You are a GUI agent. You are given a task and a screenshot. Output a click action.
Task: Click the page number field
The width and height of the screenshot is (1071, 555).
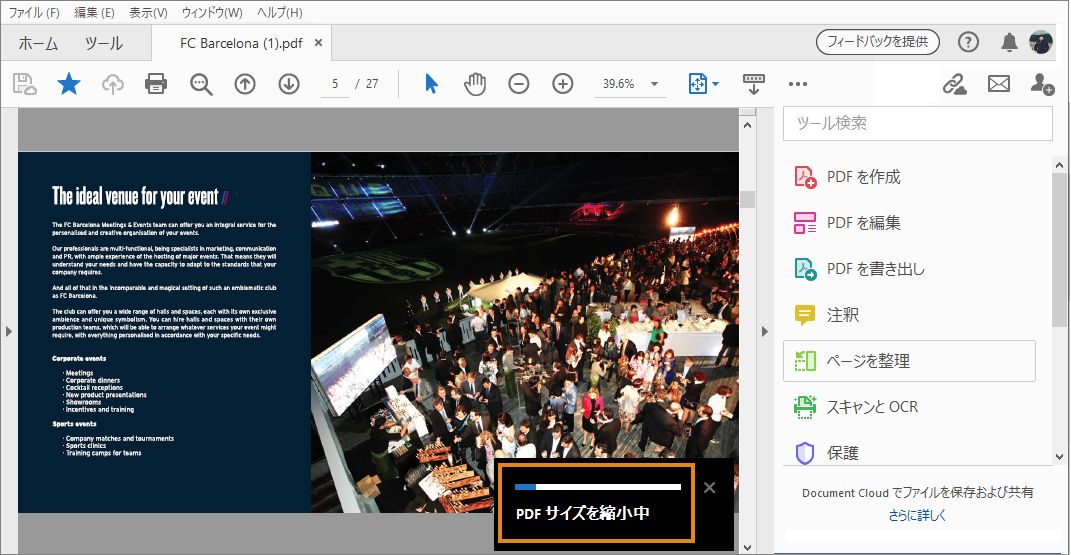tap(335, 84)
